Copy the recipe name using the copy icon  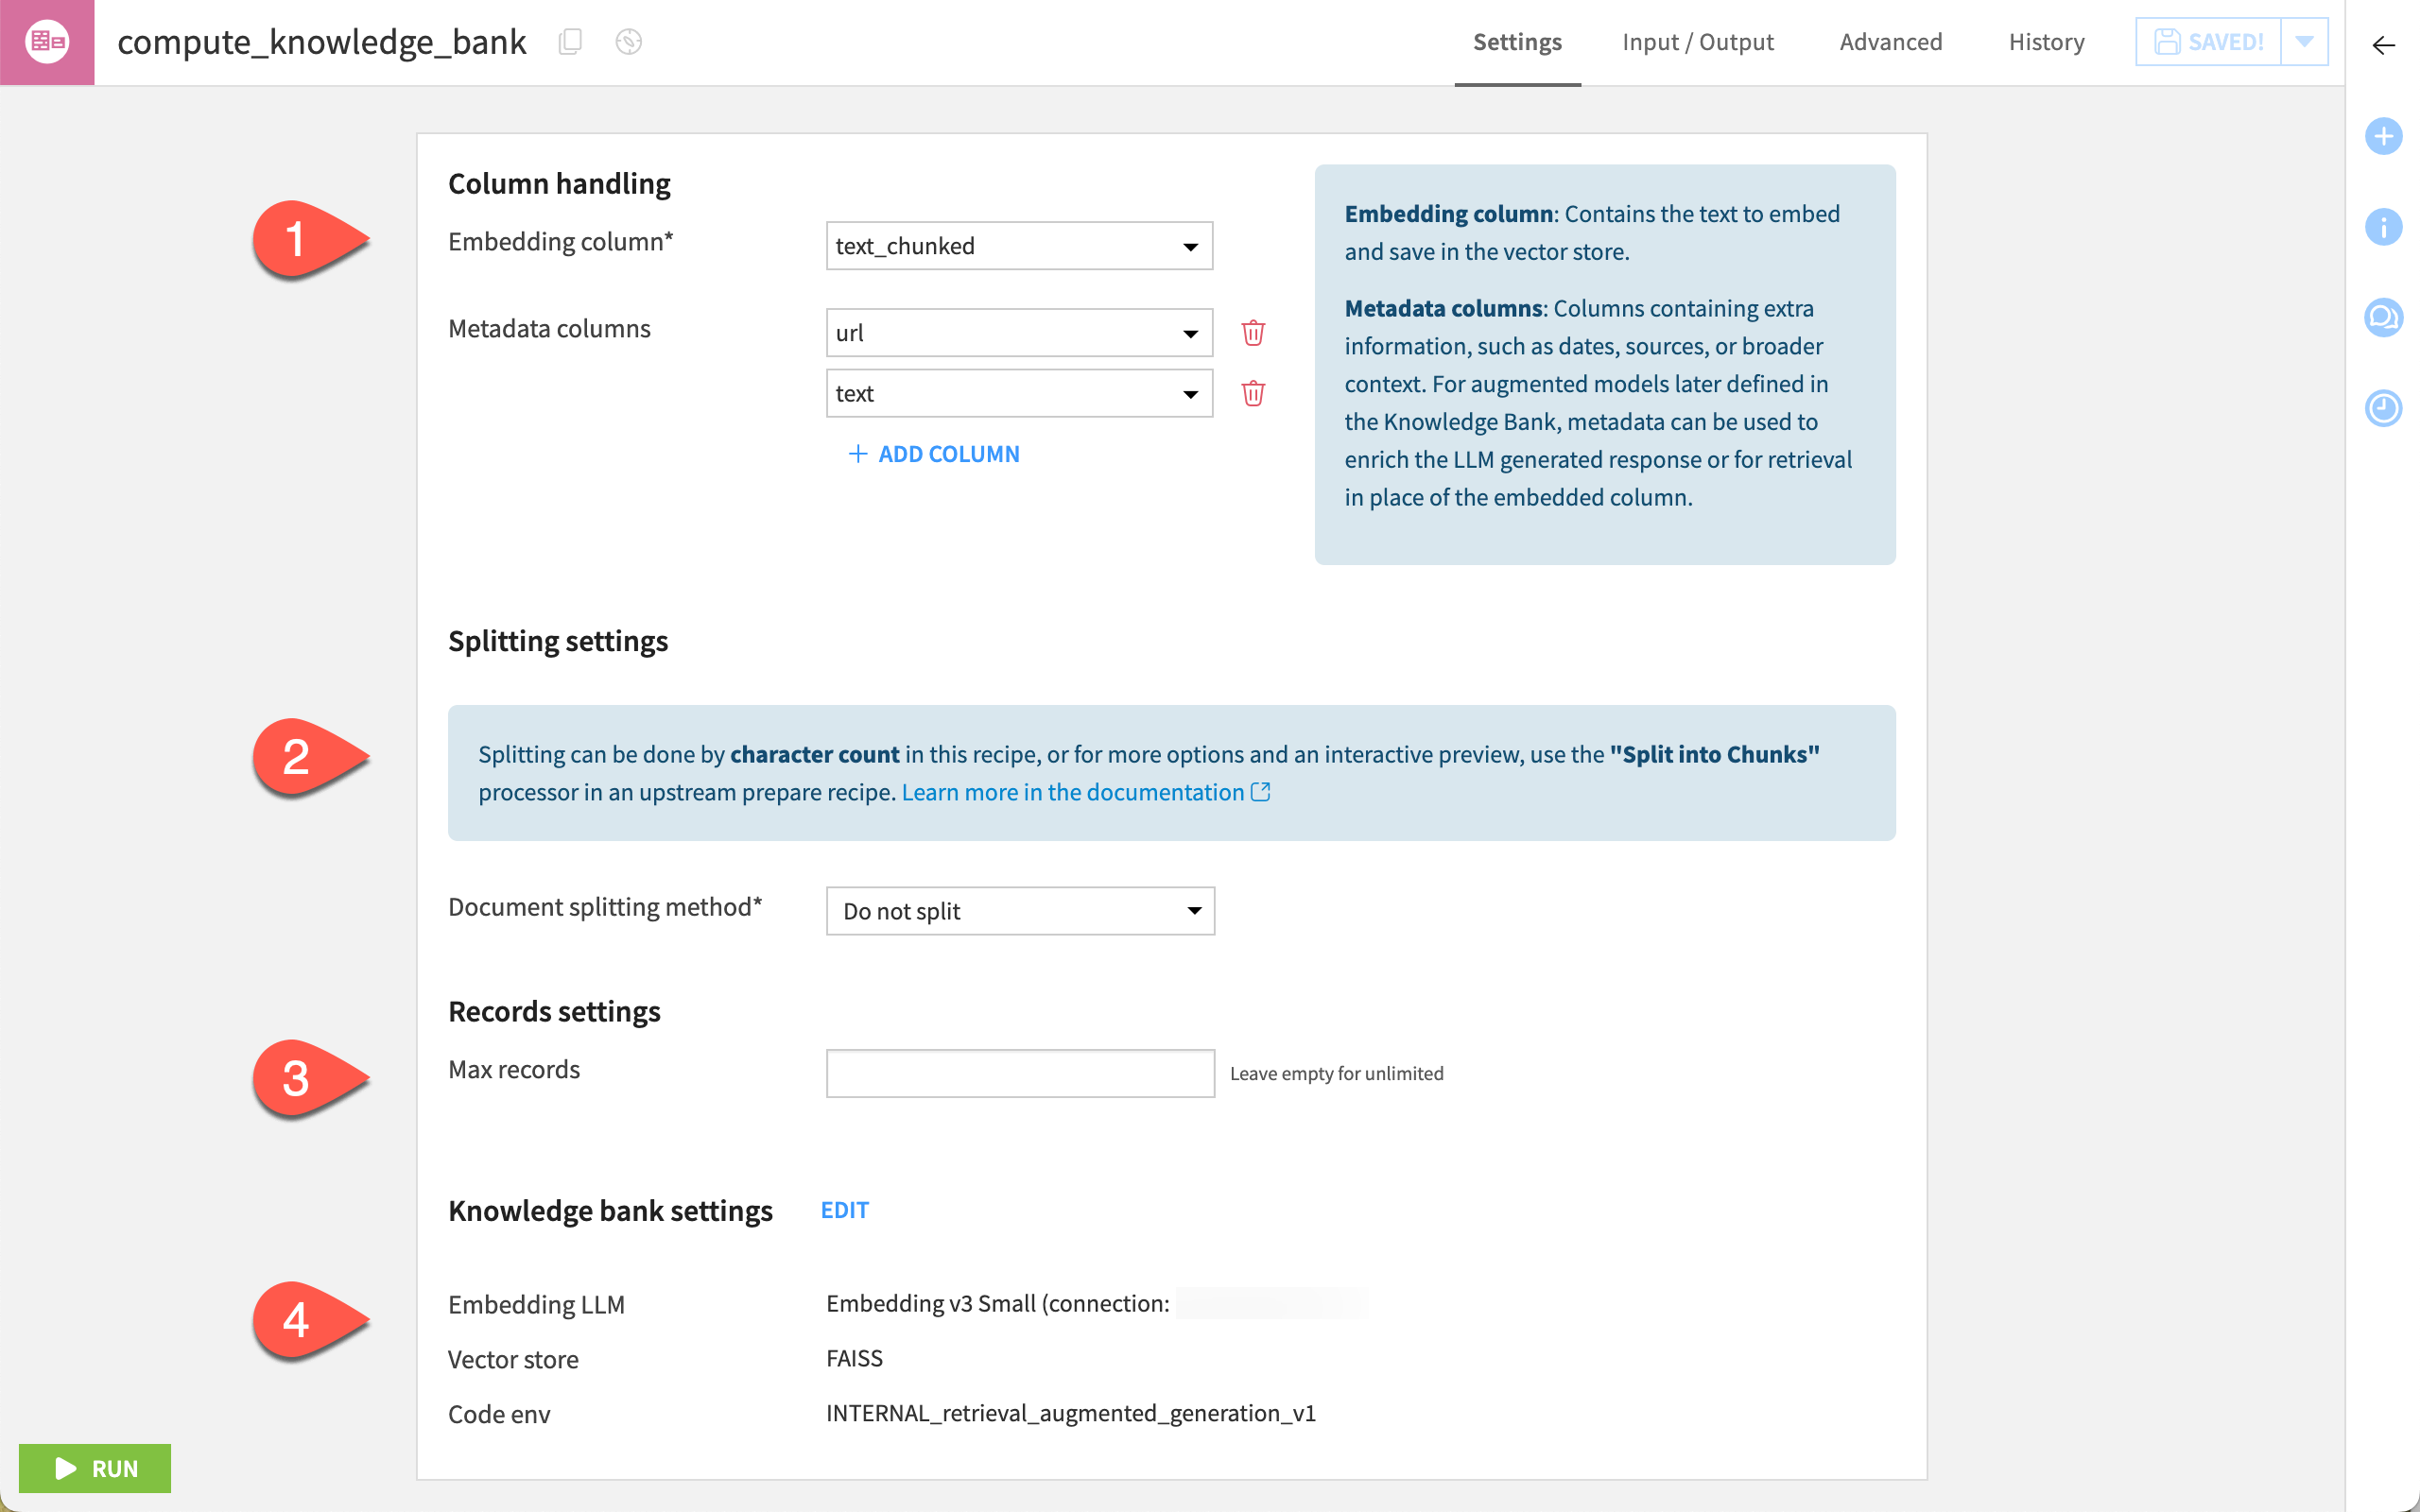(571, 42)
